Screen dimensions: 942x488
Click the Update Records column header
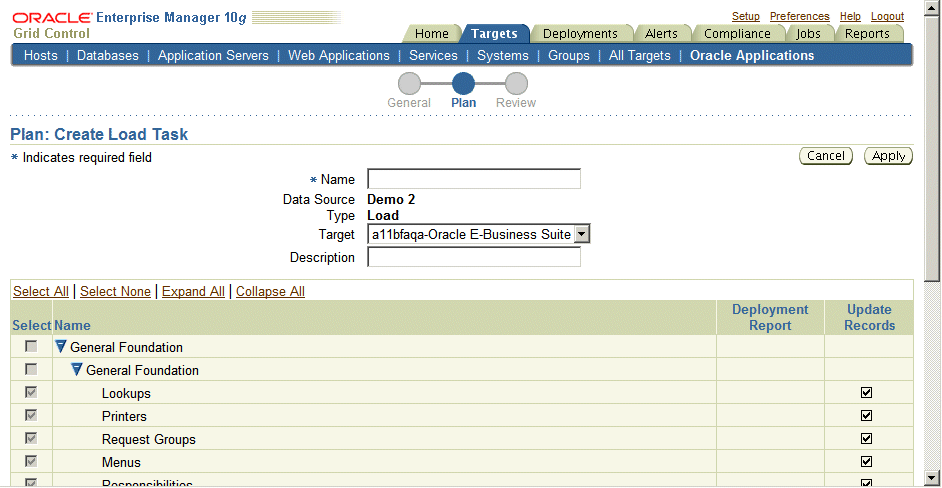[869, 317]
